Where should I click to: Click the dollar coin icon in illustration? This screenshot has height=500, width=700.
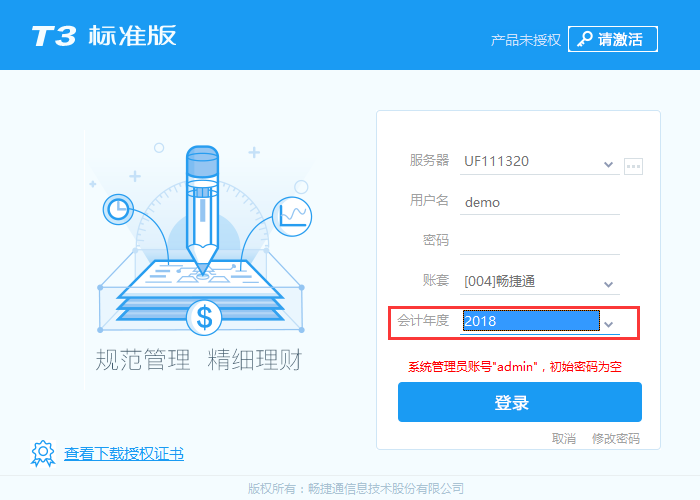pyautogui.click(x=204, y=317)
